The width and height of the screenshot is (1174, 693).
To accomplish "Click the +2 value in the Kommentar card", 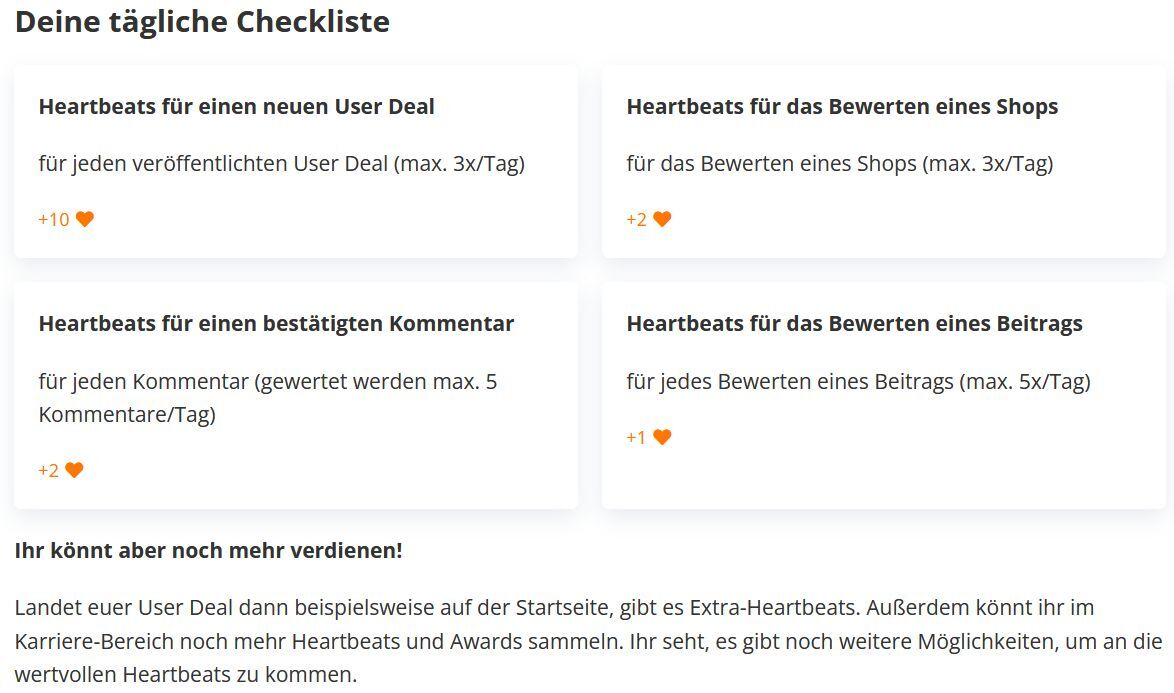I will click(49, 470).
